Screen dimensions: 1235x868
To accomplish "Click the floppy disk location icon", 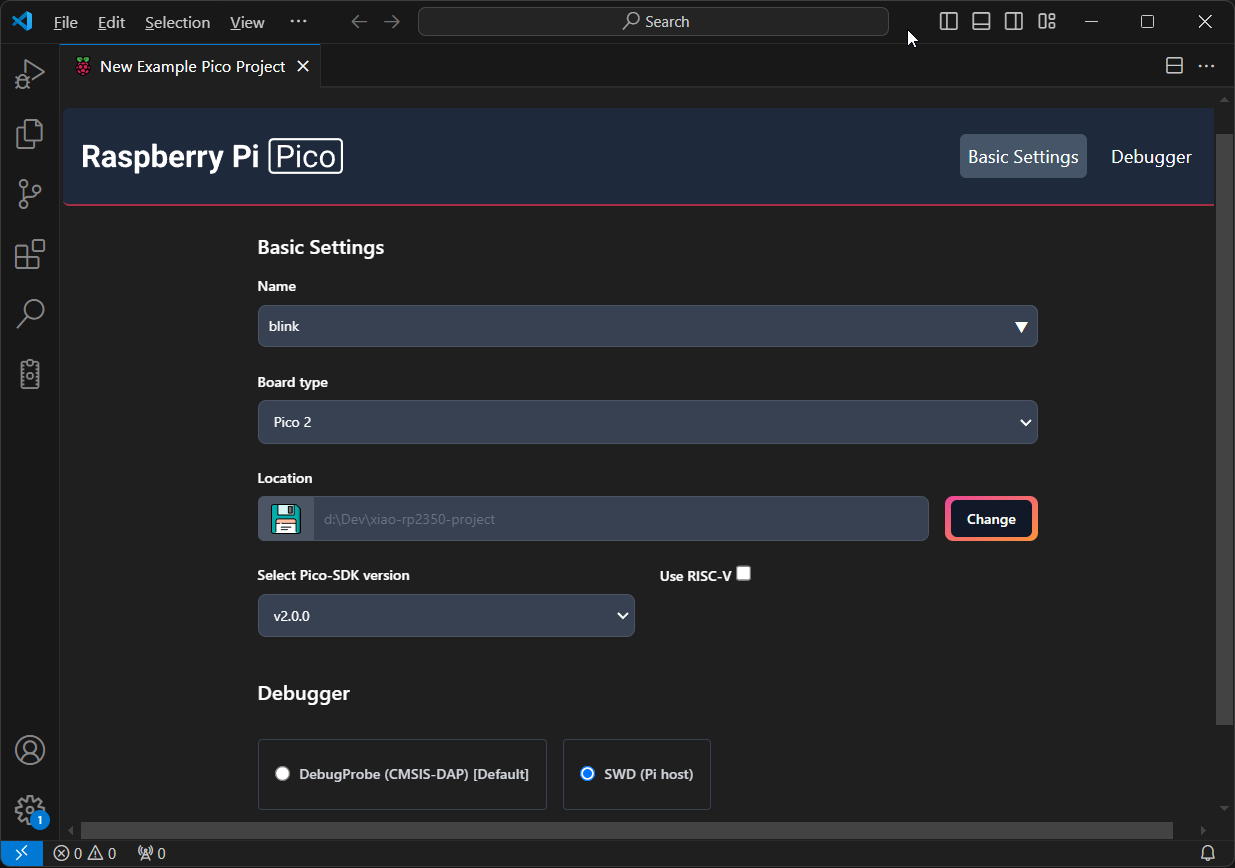I will 286,519.
